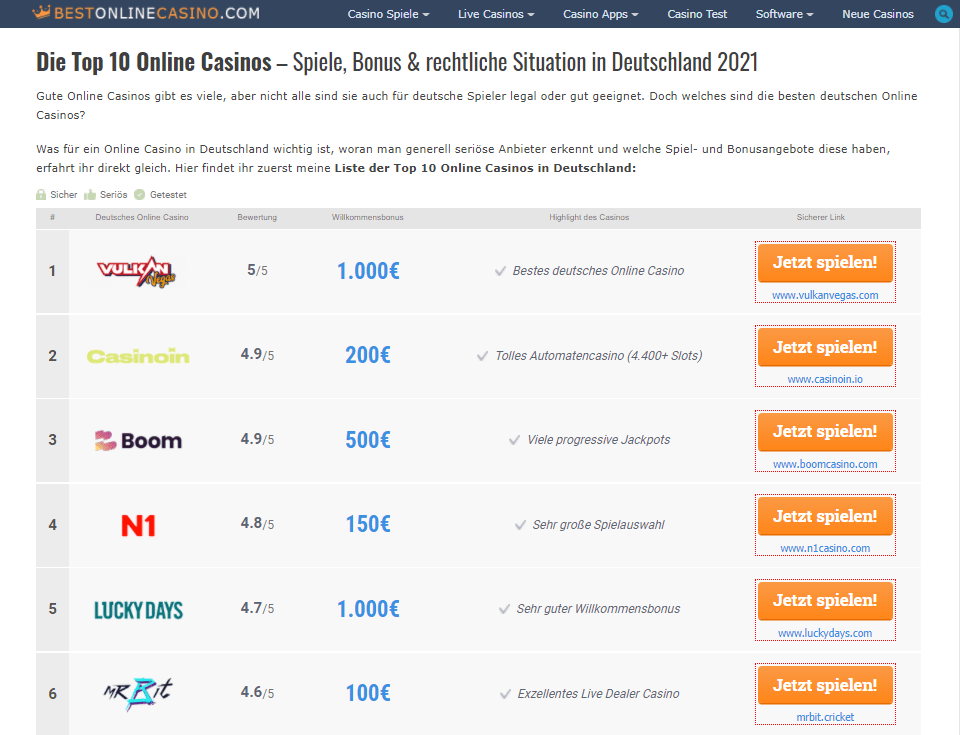960x735 pixels.
Task: Click checkmark beside Sehr guter Willkommensbonus
Action: 504,609
